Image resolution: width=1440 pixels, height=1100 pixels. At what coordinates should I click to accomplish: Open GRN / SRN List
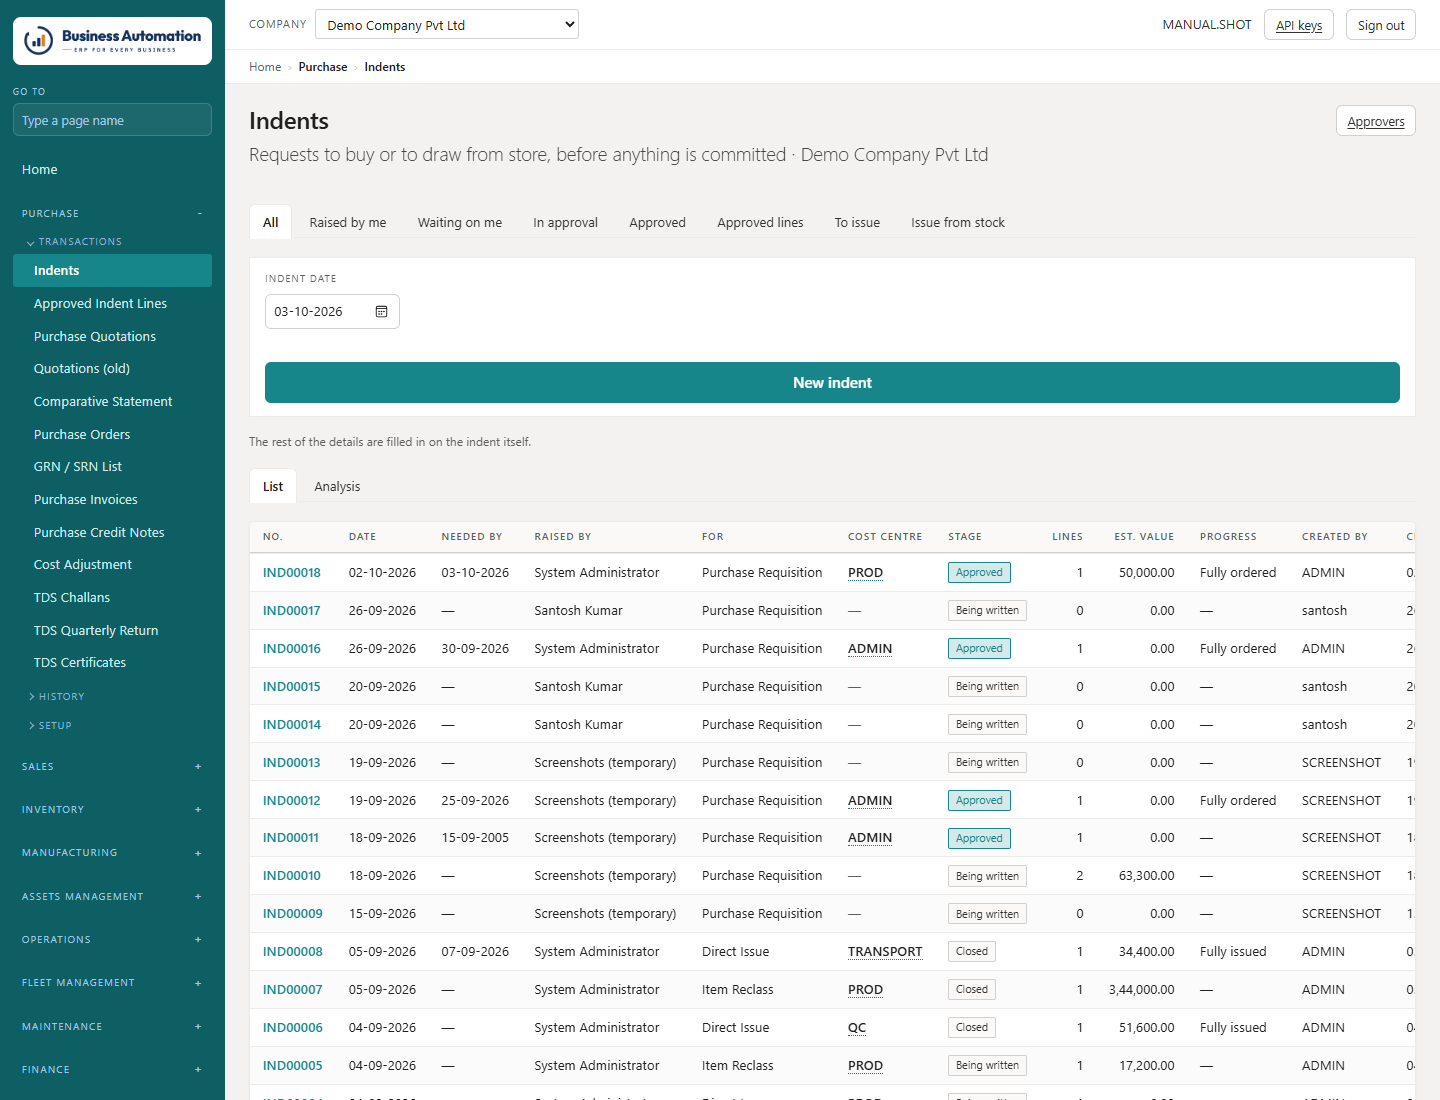tap(112, 467)
